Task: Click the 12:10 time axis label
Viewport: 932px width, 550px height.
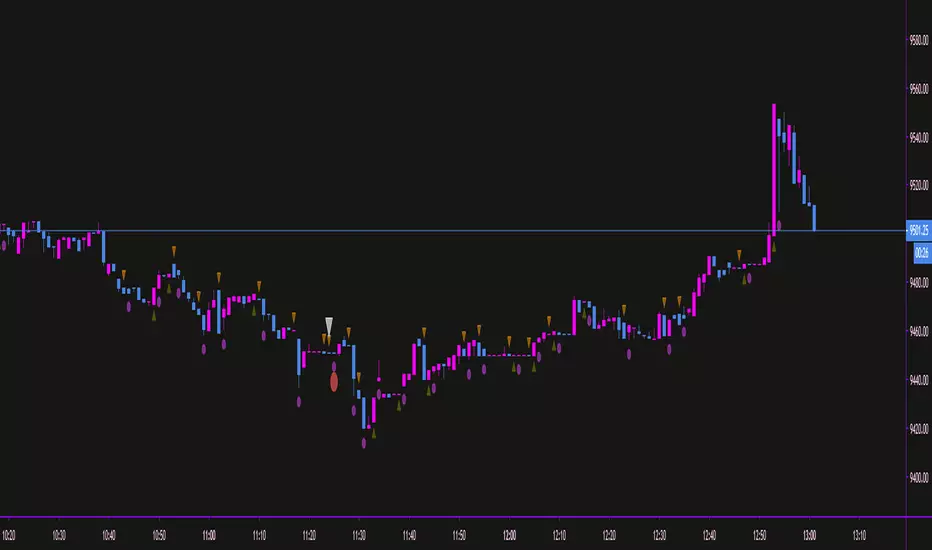Action: (x=559, y=535)
